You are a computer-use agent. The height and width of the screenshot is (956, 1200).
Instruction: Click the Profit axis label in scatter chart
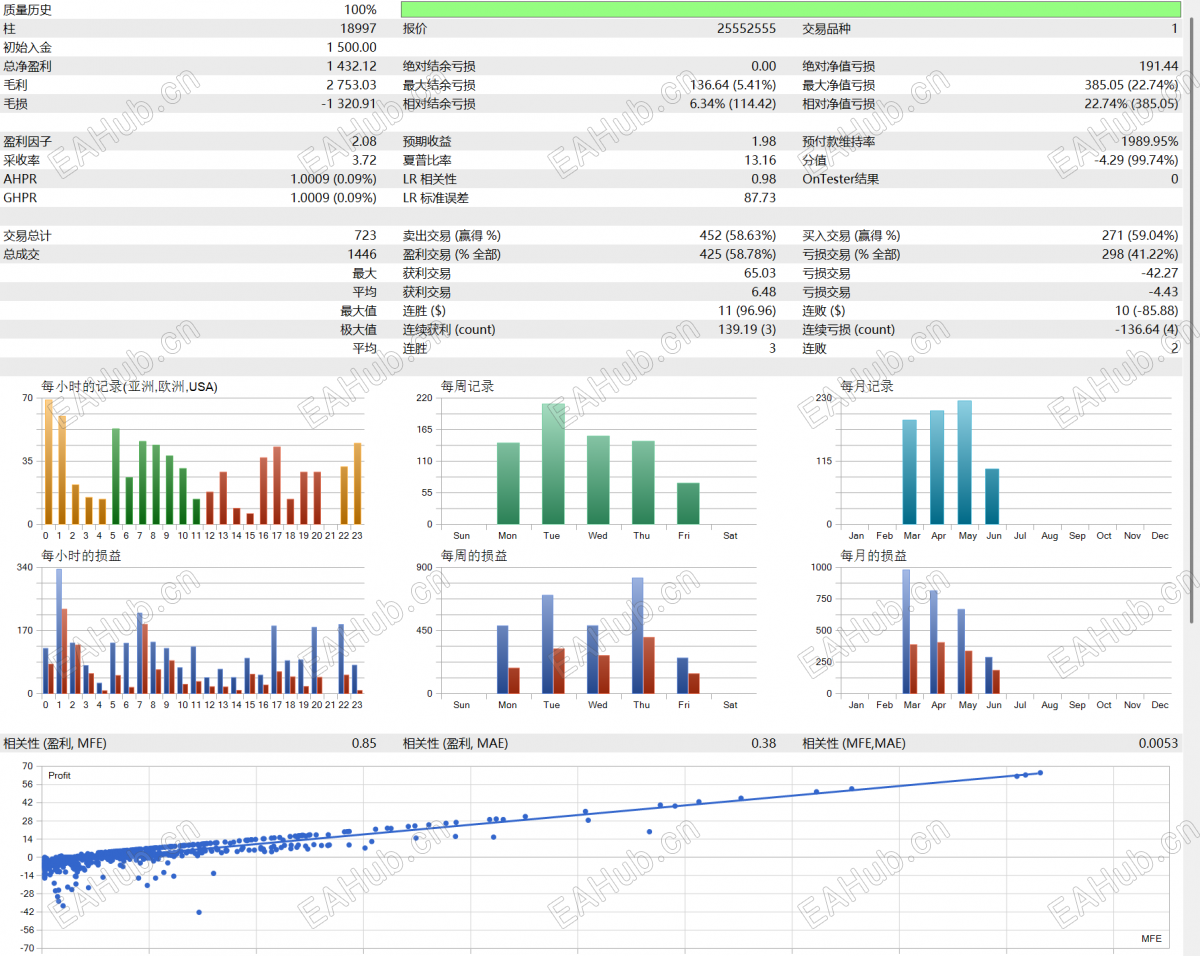[x=60, y=776]
